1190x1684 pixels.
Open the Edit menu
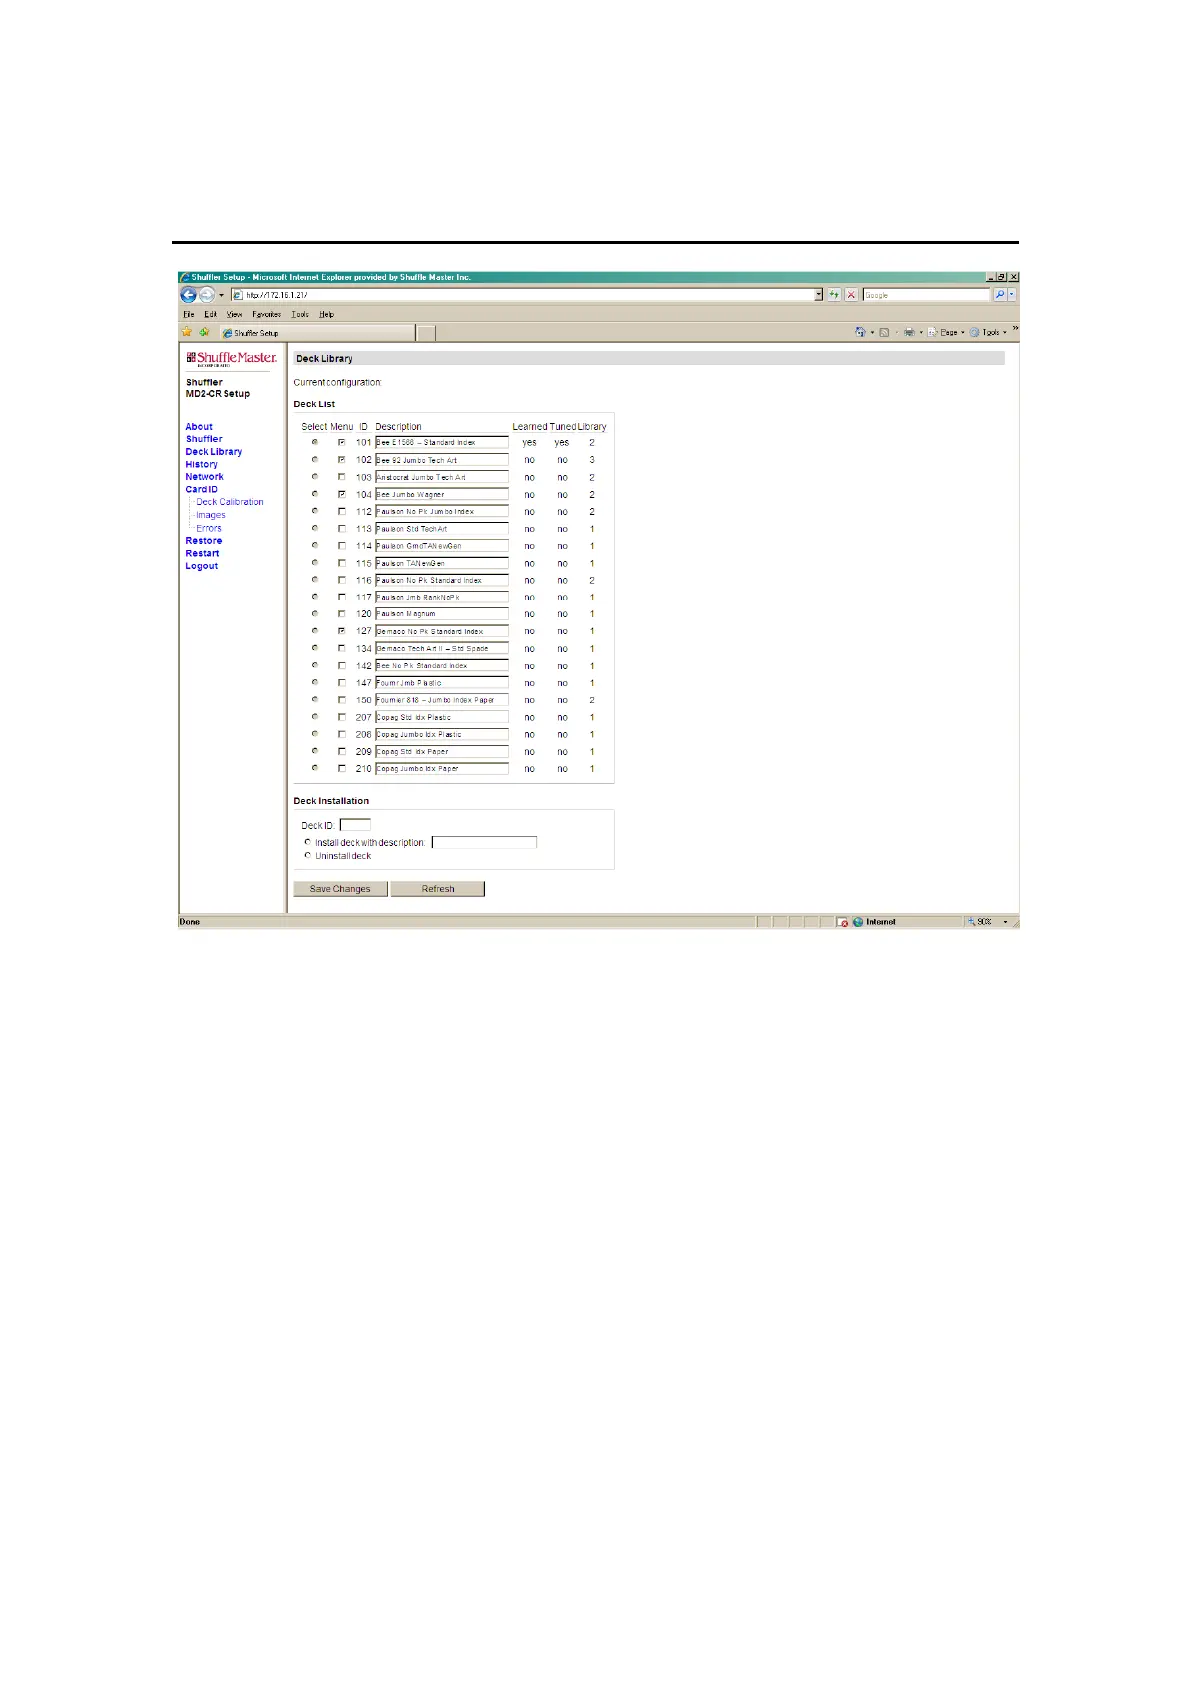[210, 314]
